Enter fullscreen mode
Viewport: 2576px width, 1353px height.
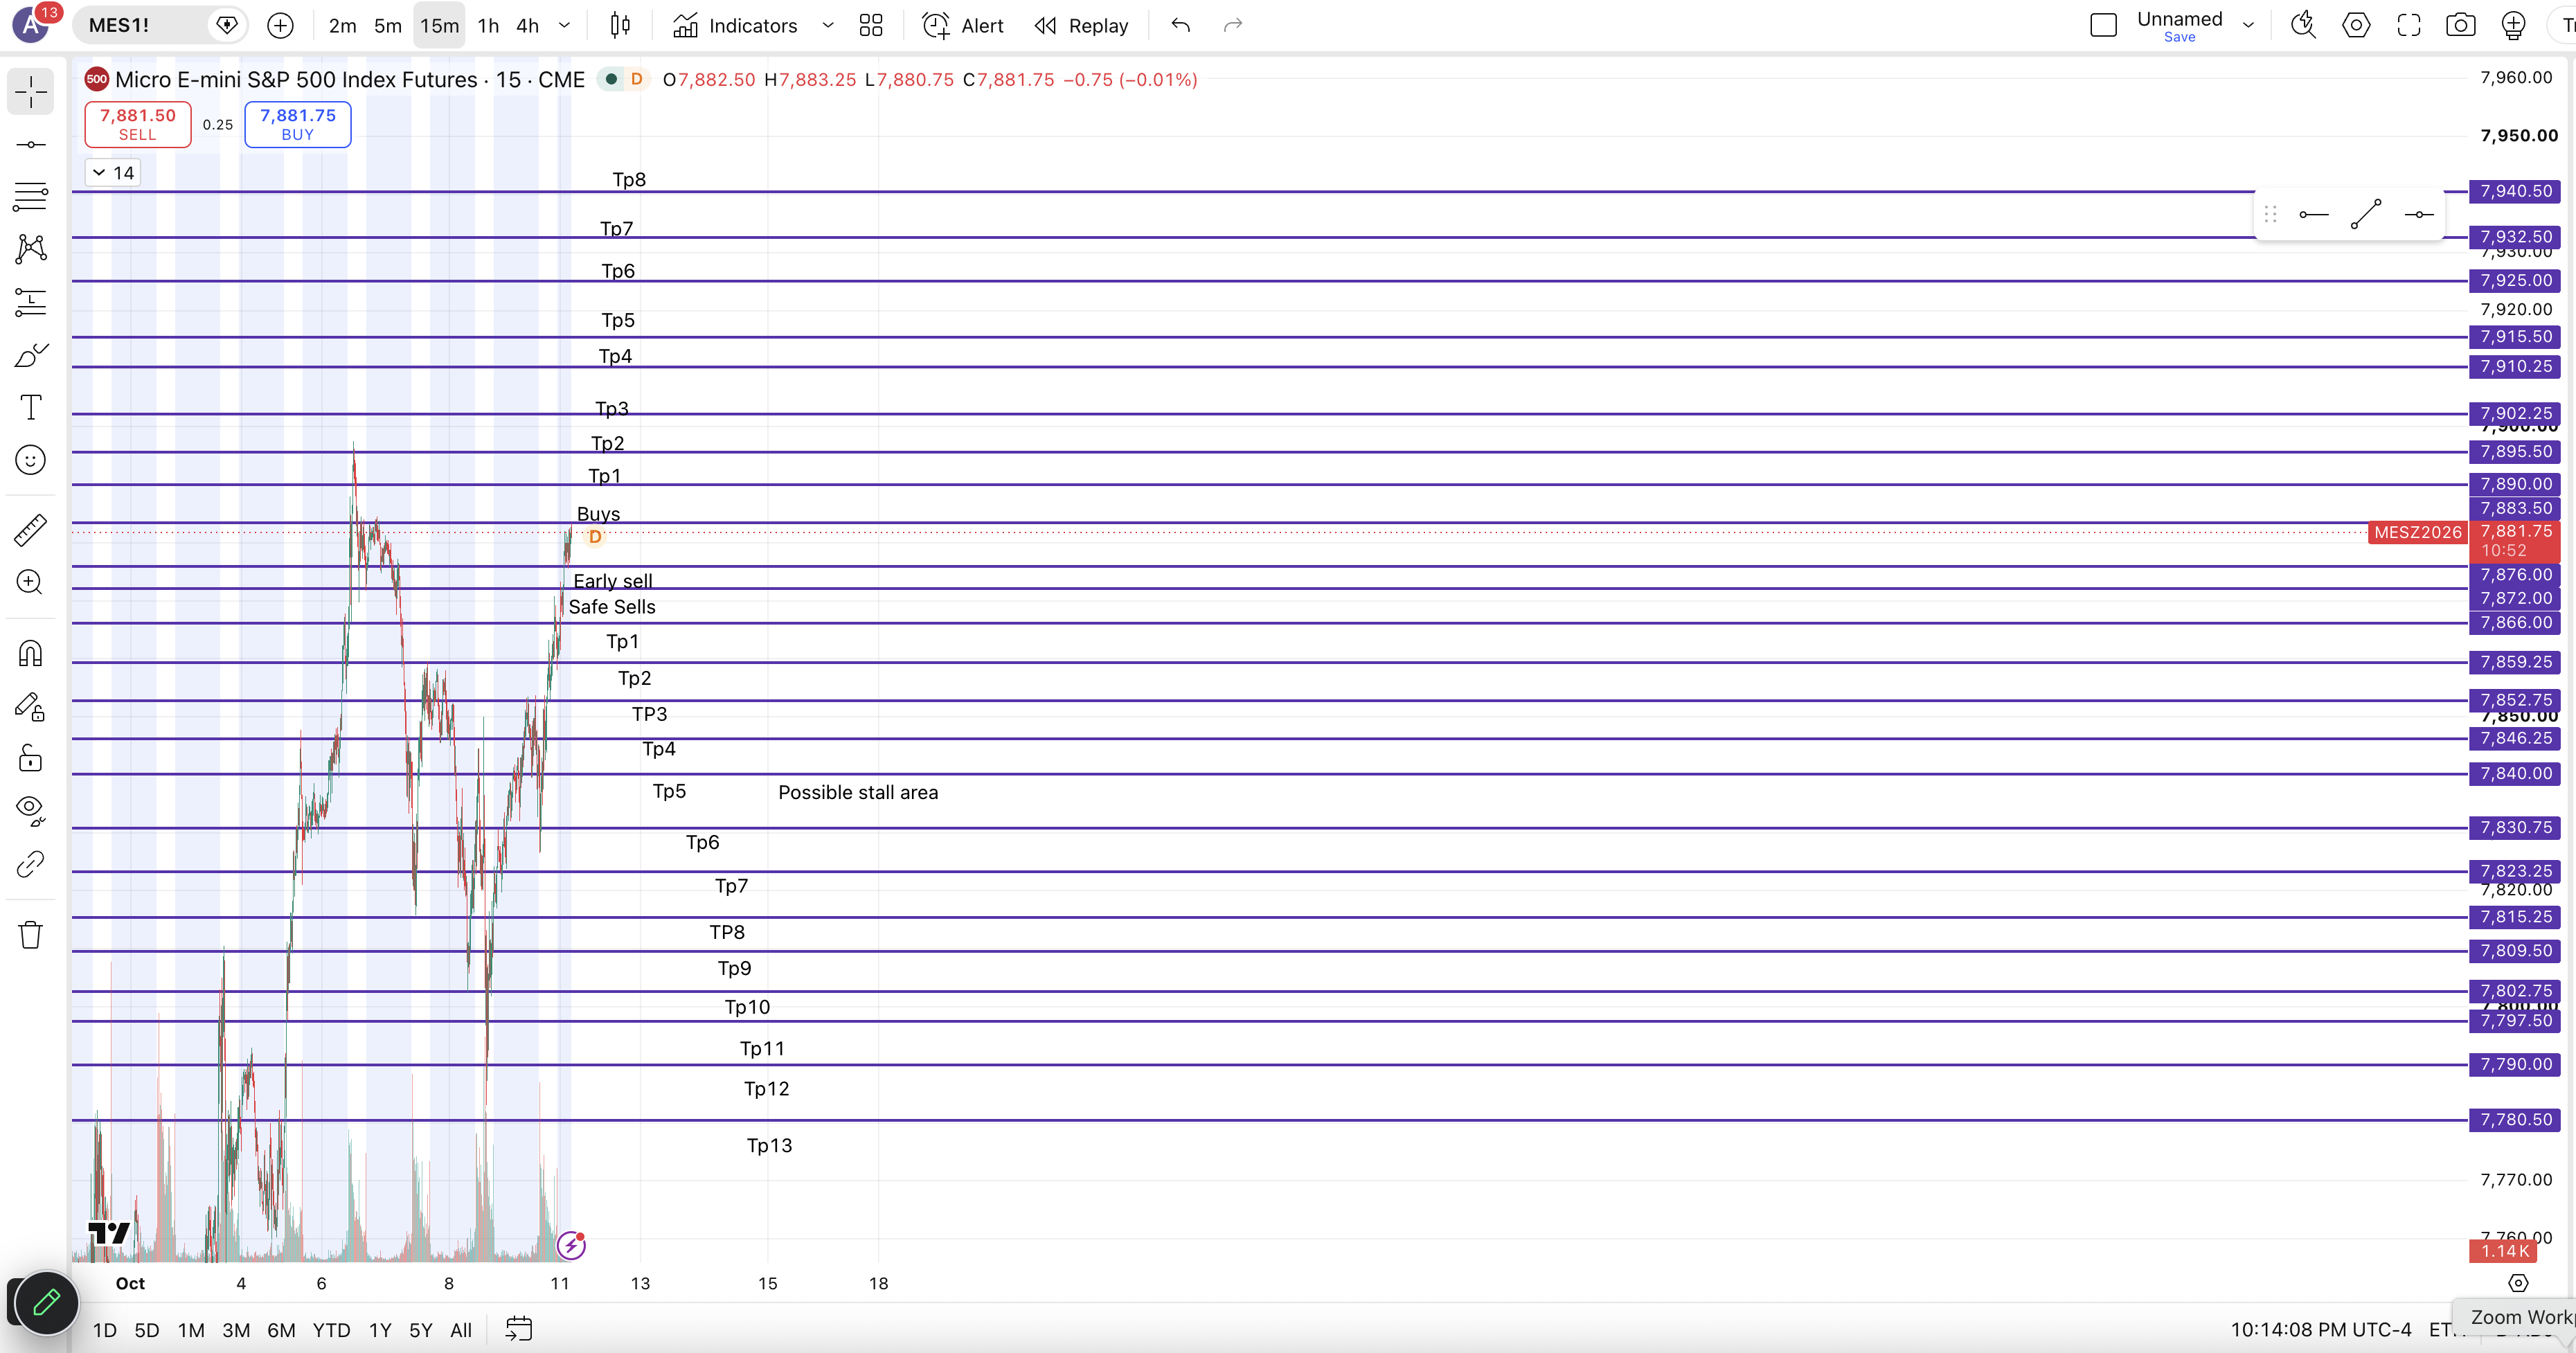coord(2409,25)
